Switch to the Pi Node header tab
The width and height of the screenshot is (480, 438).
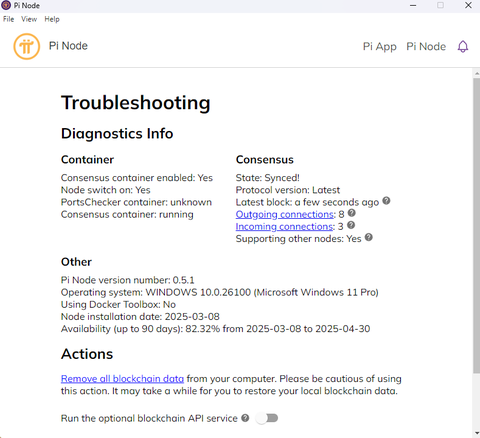pyautogui.click(x=426, y=46)
